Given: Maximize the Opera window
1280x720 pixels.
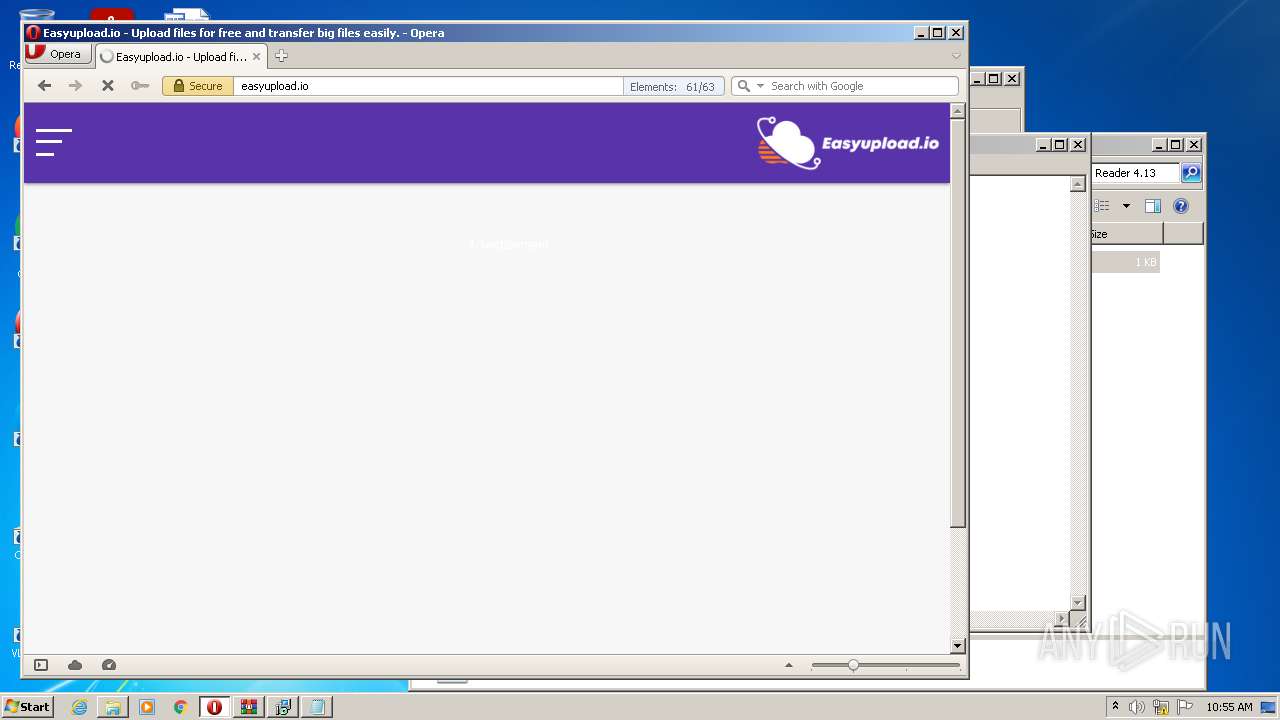Looking at the screenshot, I should pos(938,33).
